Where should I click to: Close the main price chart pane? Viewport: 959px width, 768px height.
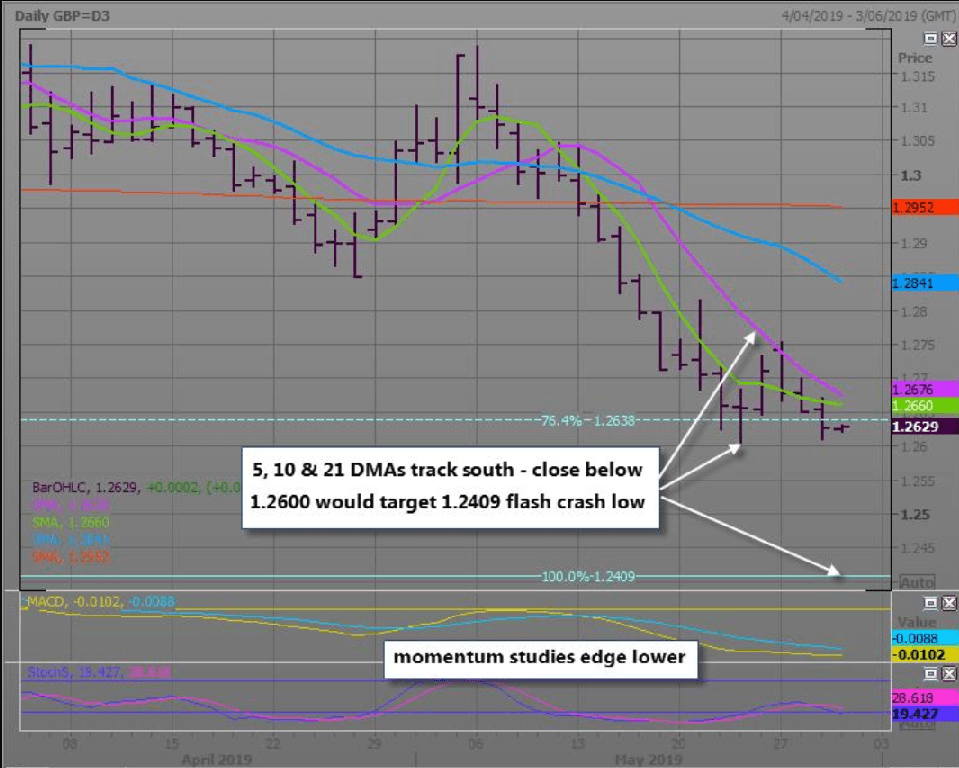click(x=948, y=38)
